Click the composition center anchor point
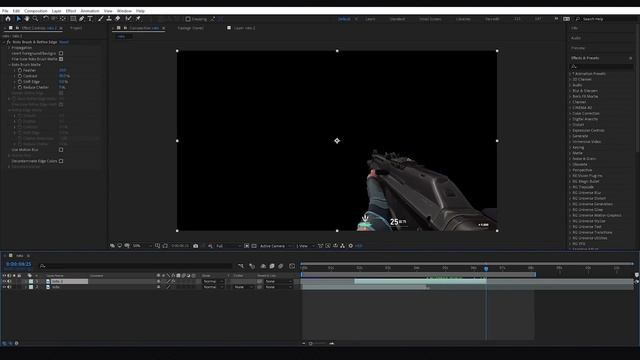The height and width of the screenshot is (360, 640). click(x=337, y=141)
